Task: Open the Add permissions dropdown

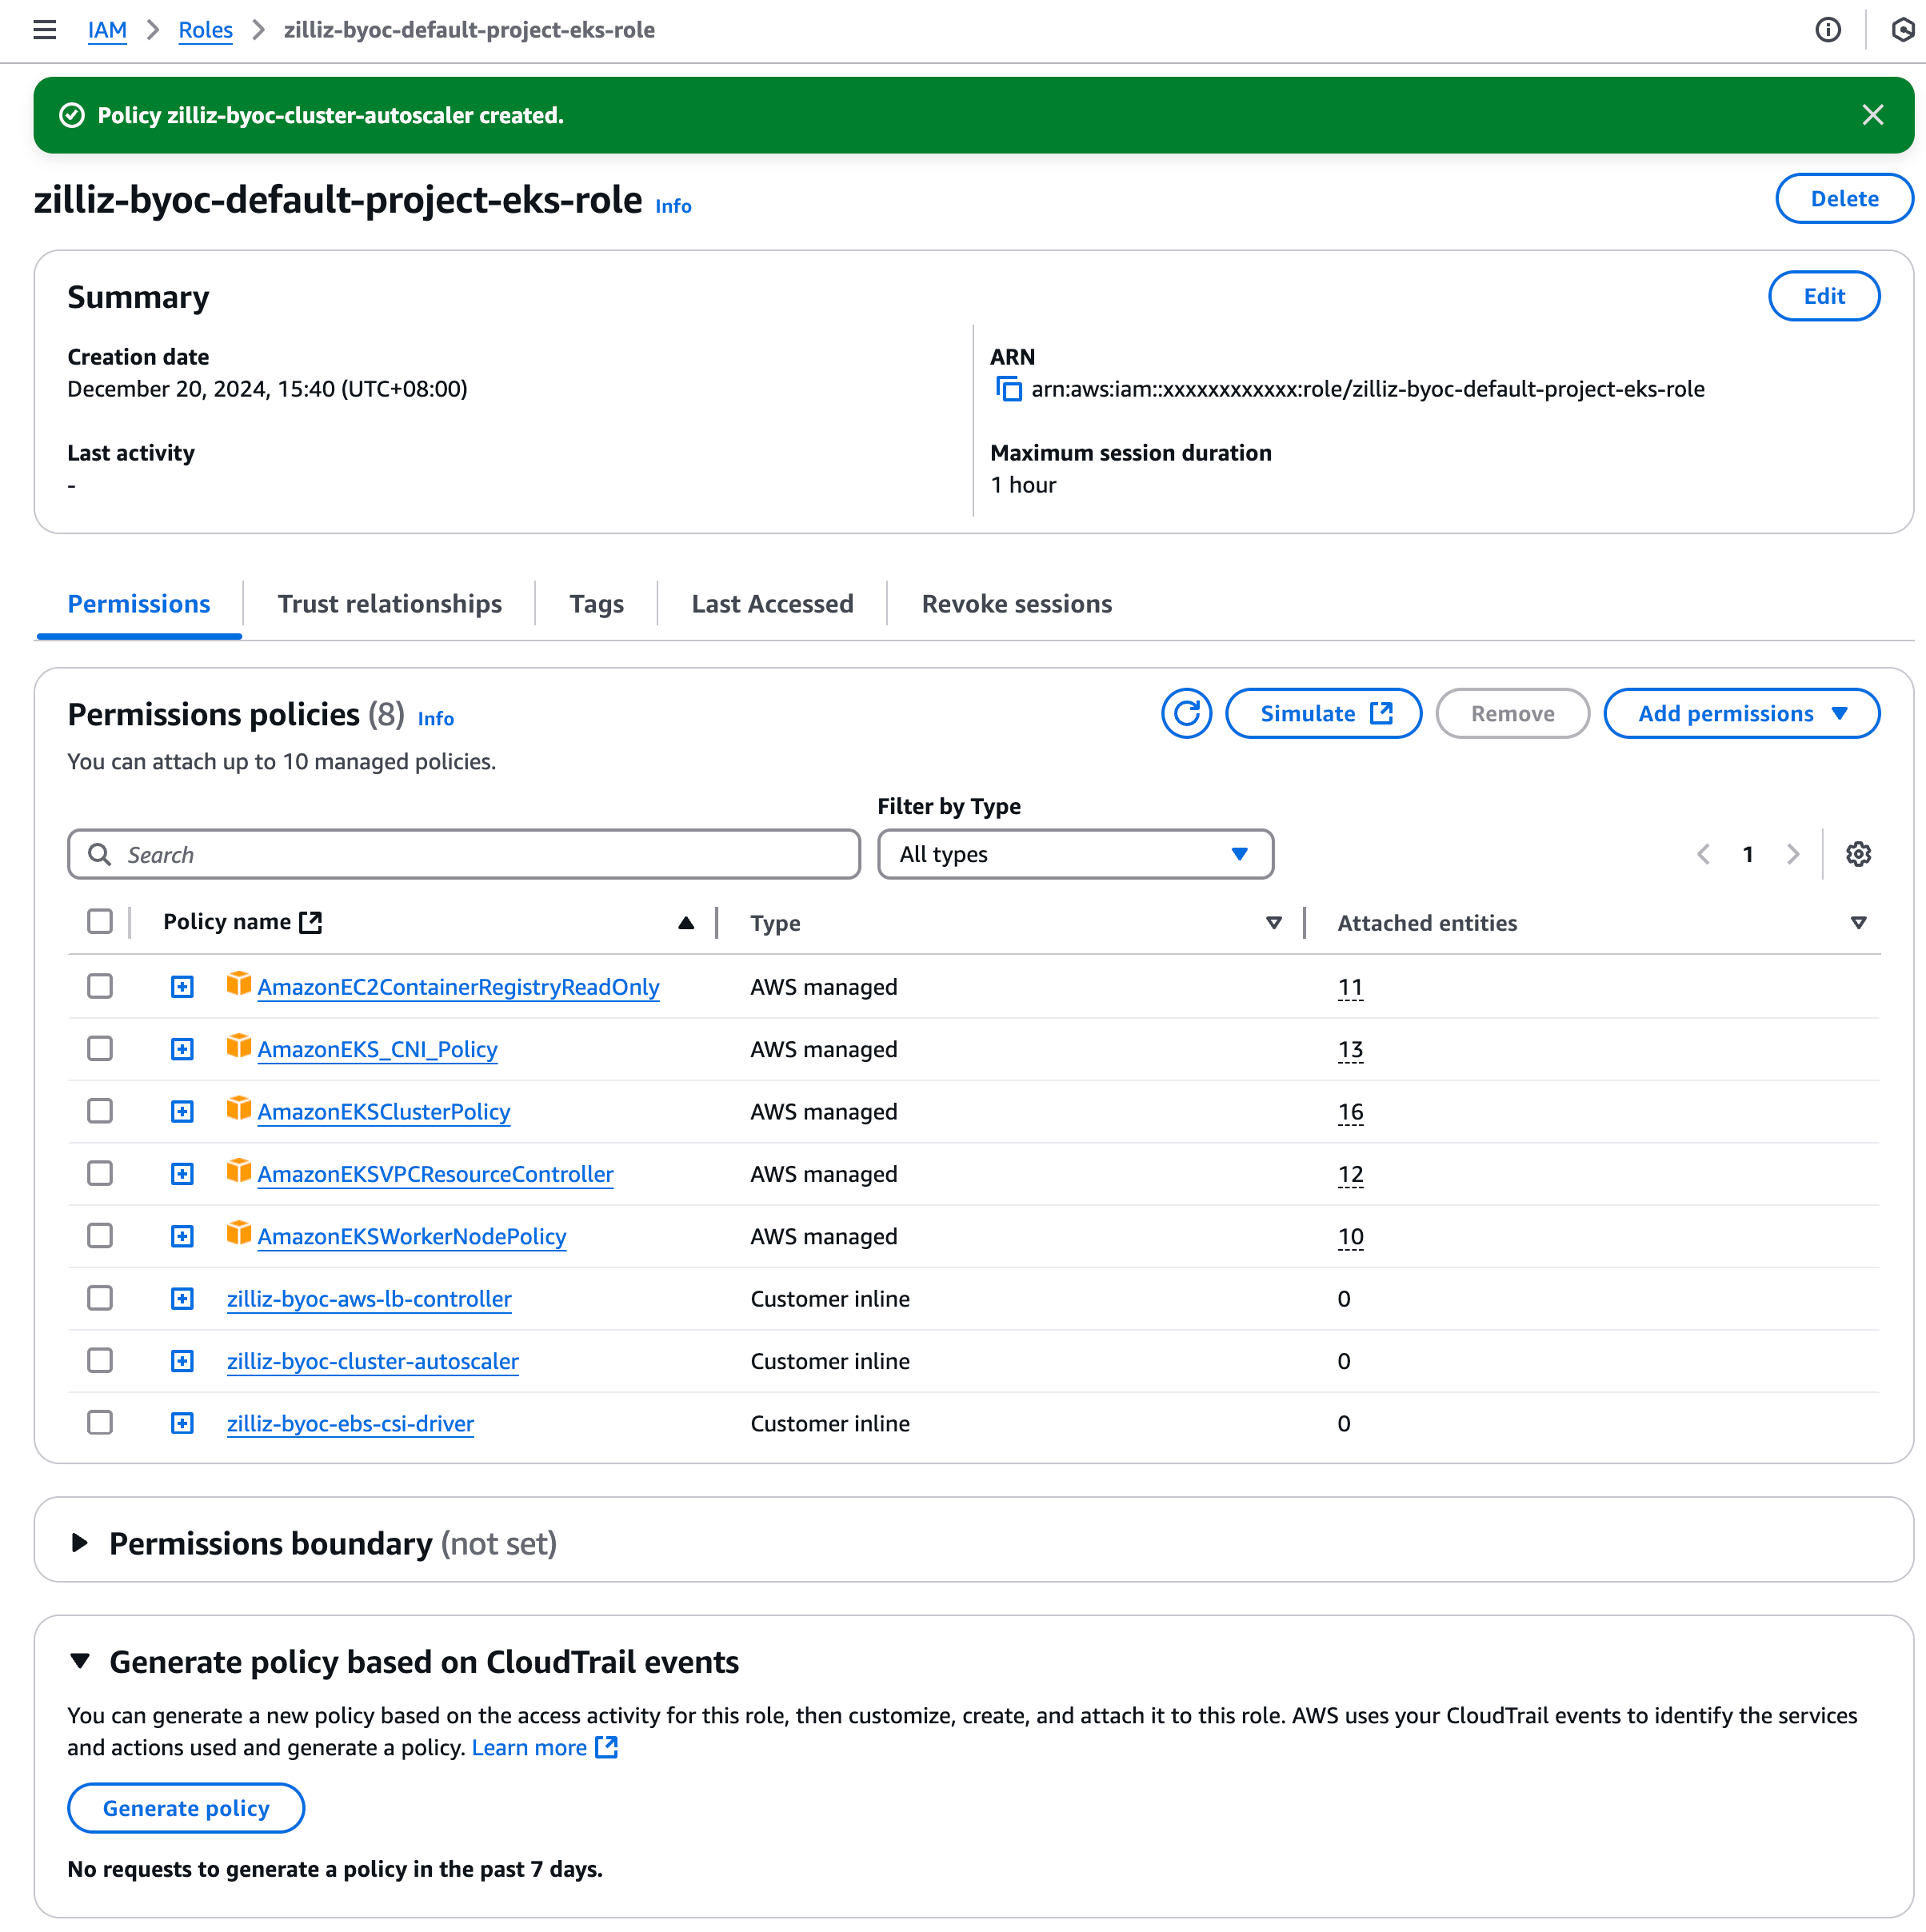Action: (x=1741, y=713)
